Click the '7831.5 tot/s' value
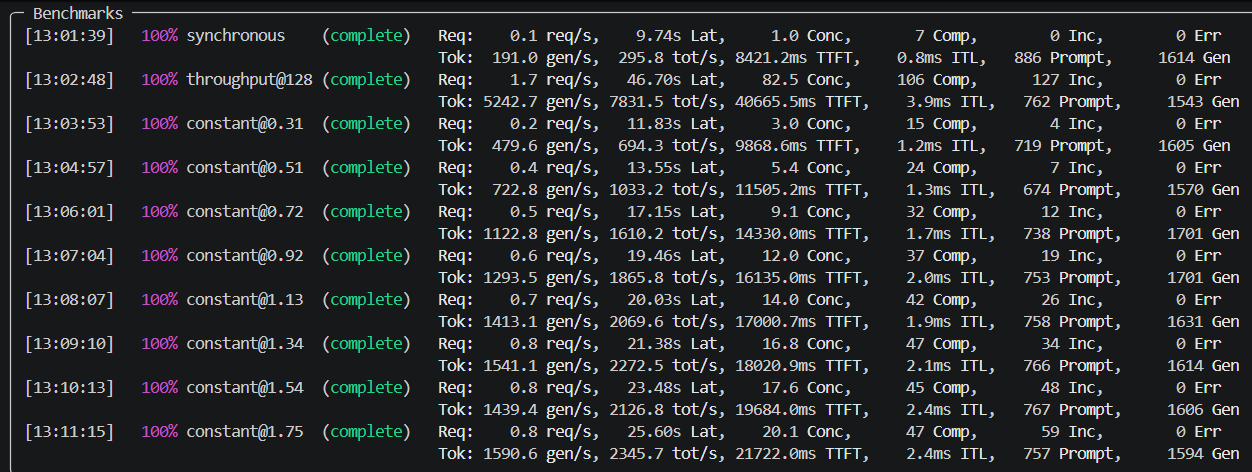 coord(661,102)
